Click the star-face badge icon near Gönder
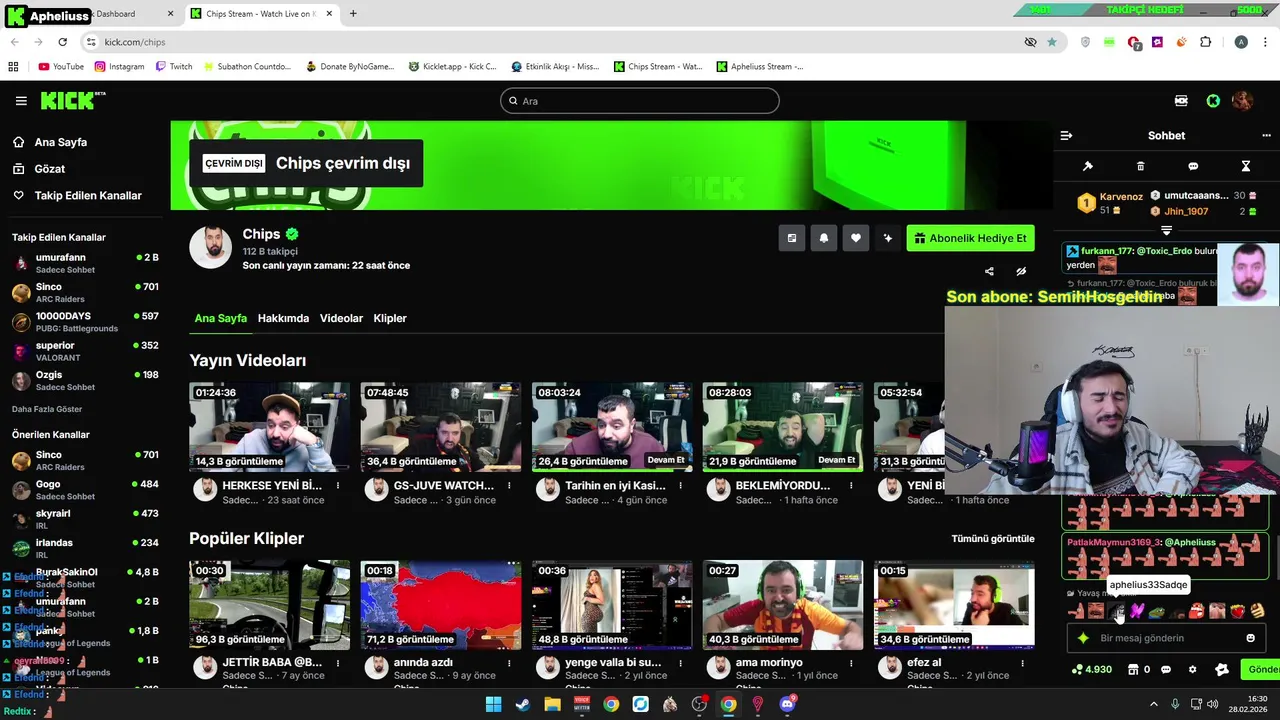Screen dimensions: 1280x720 click(x=1221, y=670)
